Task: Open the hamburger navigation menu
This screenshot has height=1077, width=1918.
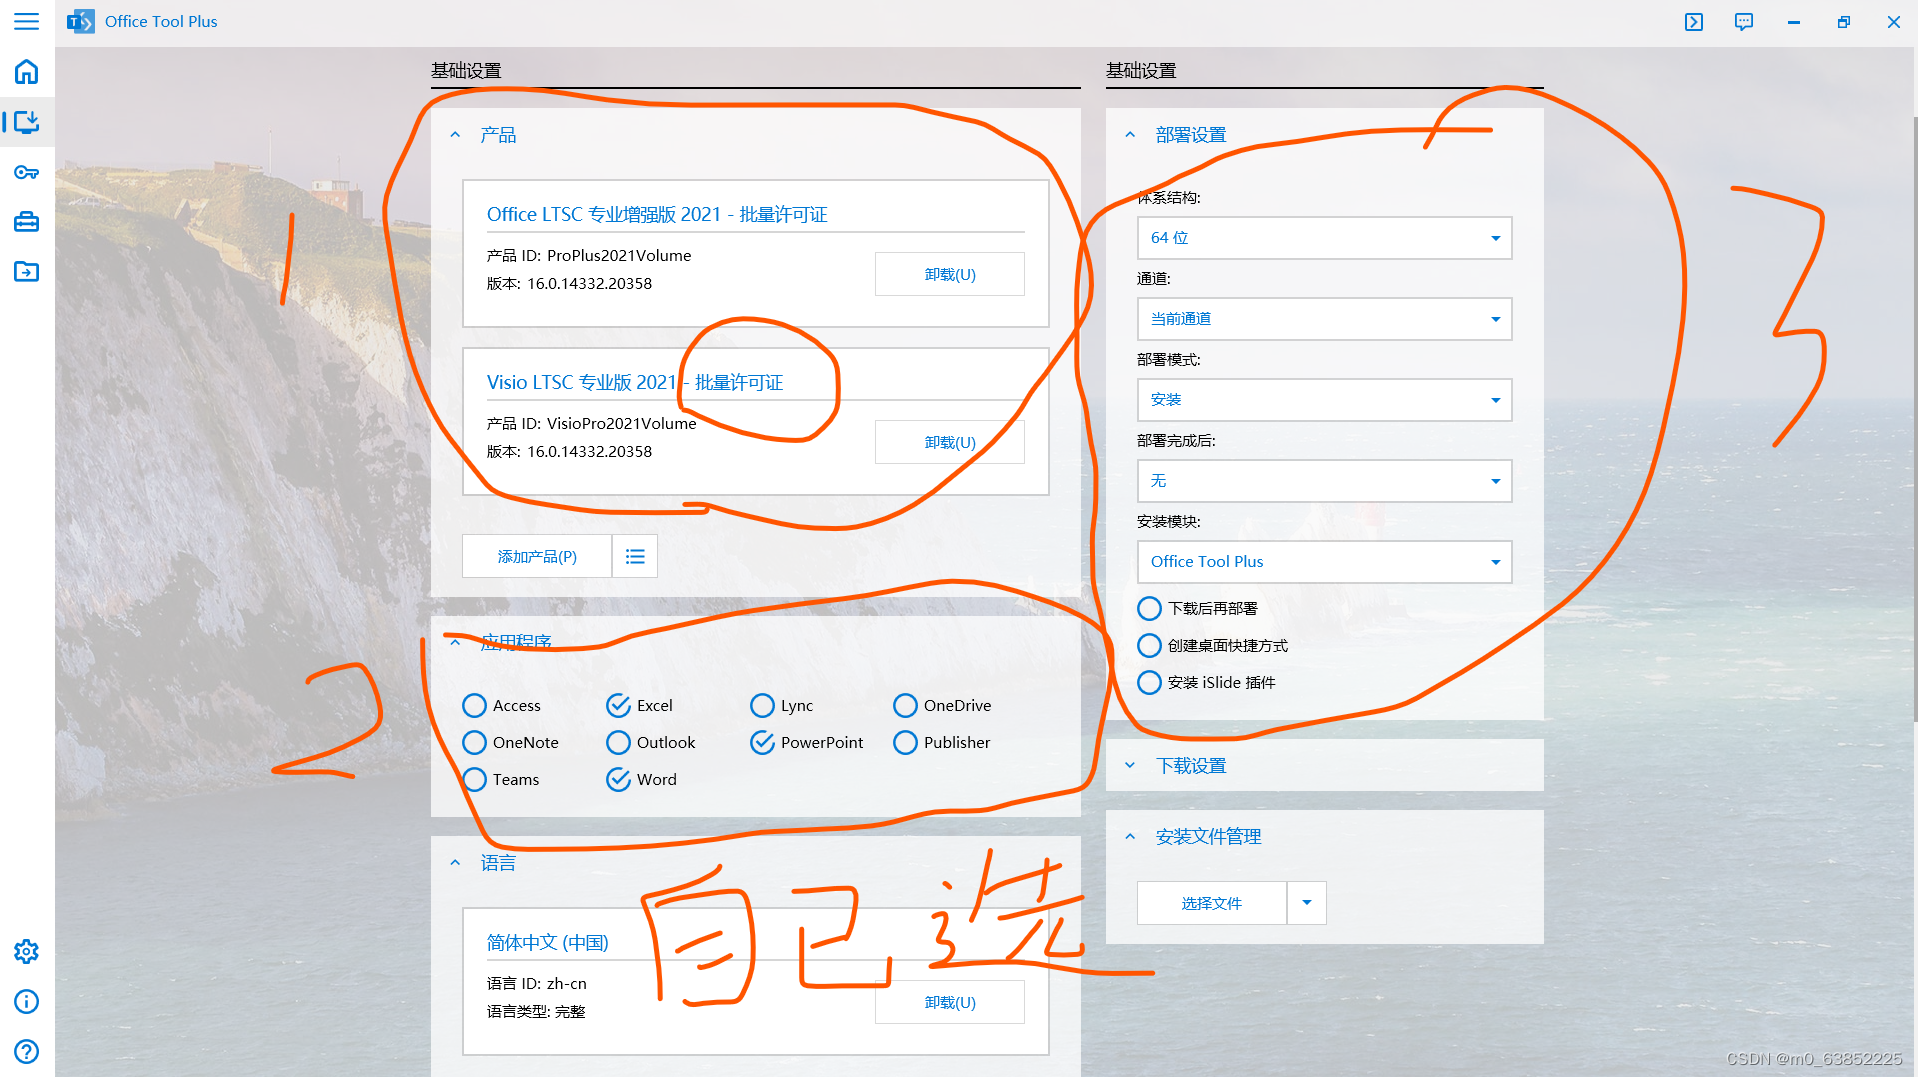Action: (27, 21)
